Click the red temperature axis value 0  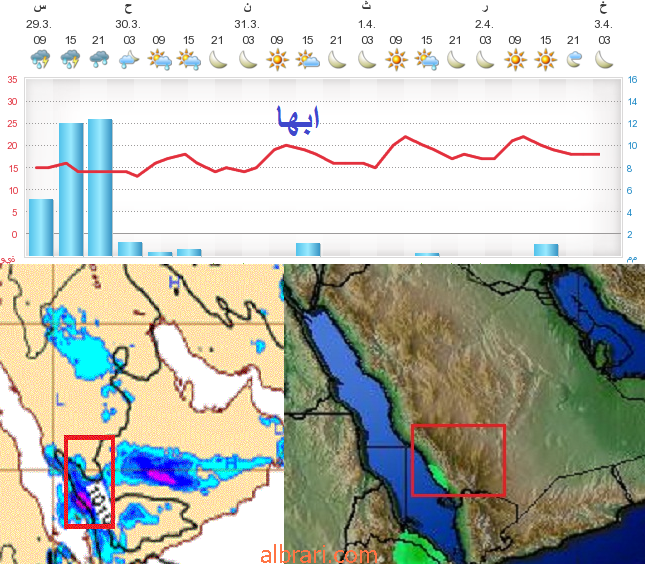point(14,234)
